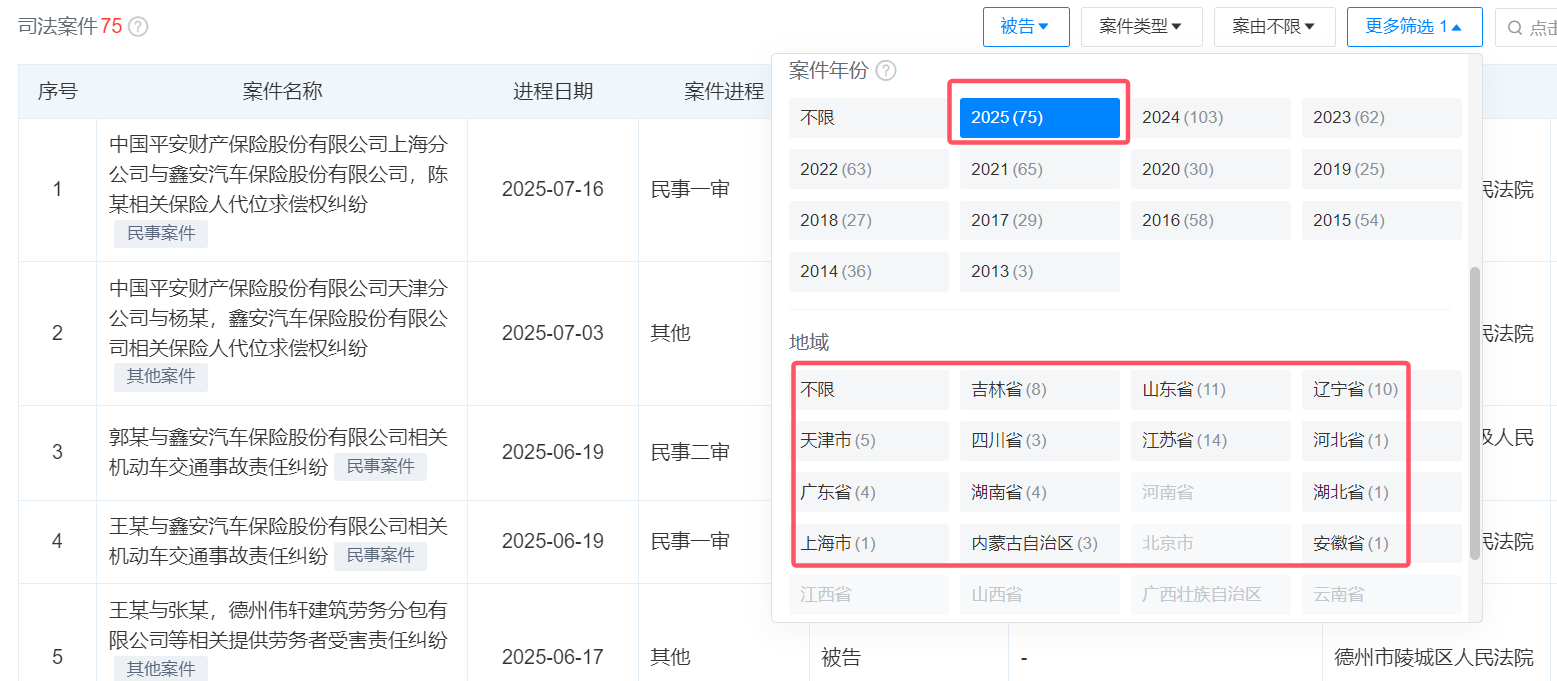Select the 2018 (27) year option

point(868,220)
